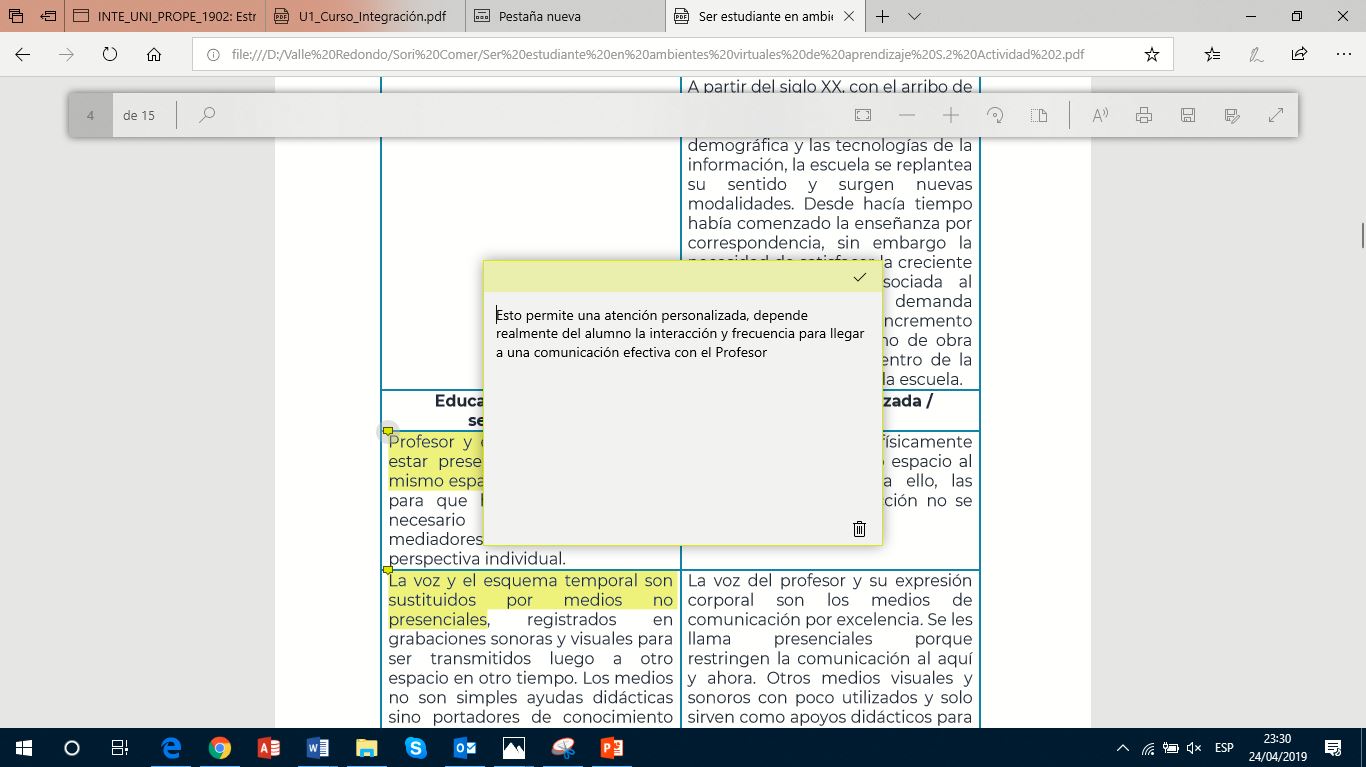Screen dimensions: 1366x767
Task: Show hidden system tray icons
Action: 1123,748
